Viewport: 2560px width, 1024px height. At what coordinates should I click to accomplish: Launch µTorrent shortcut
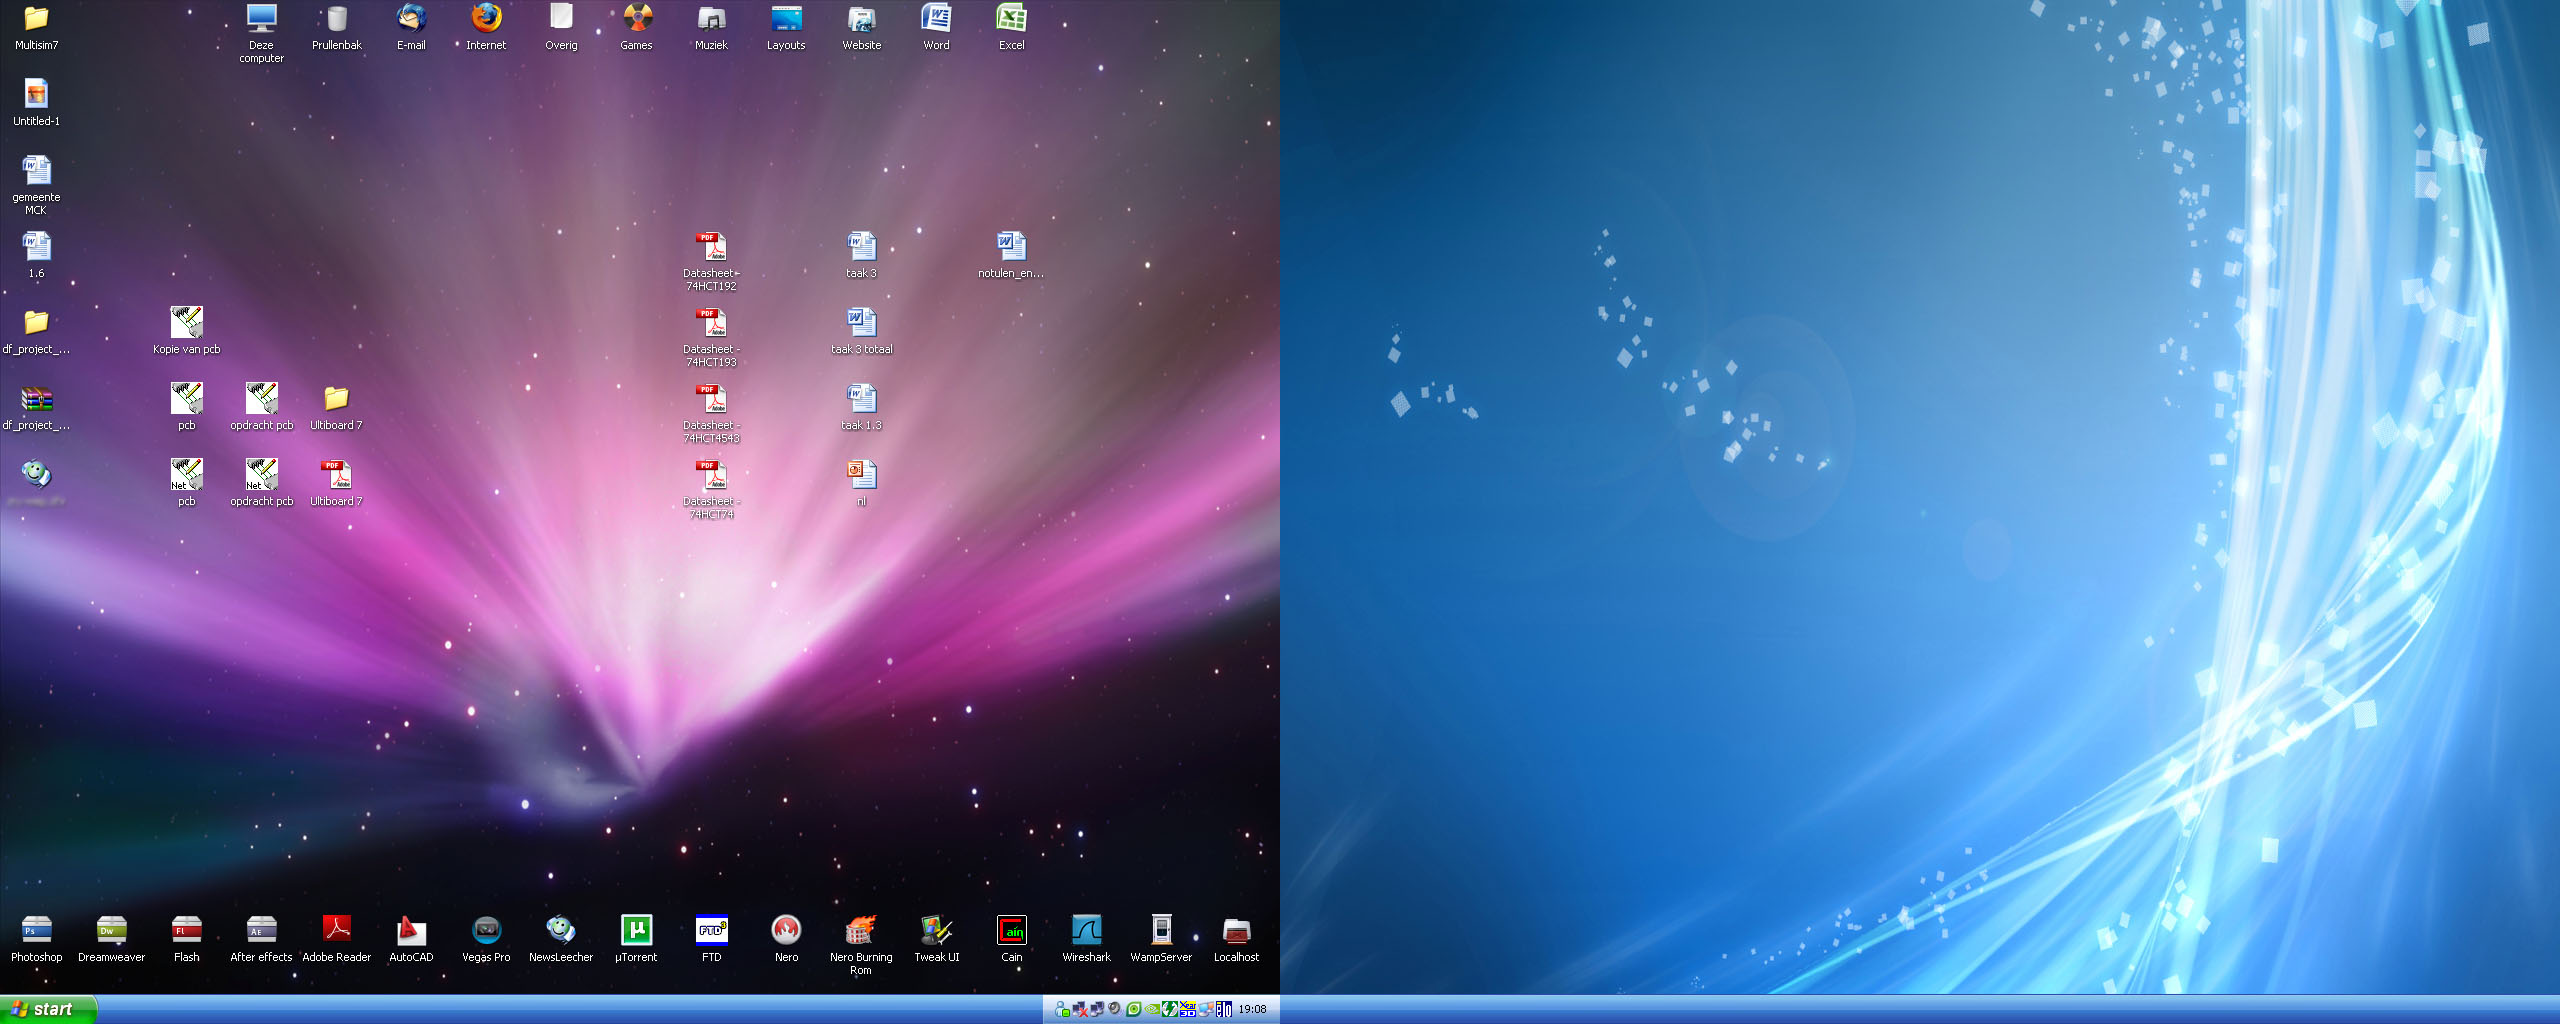click(636, 939)
